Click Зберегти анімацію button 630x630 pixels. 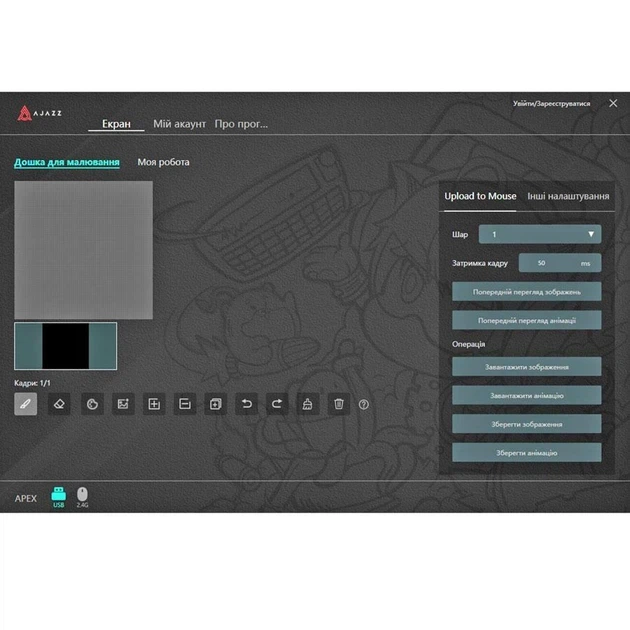527,452
